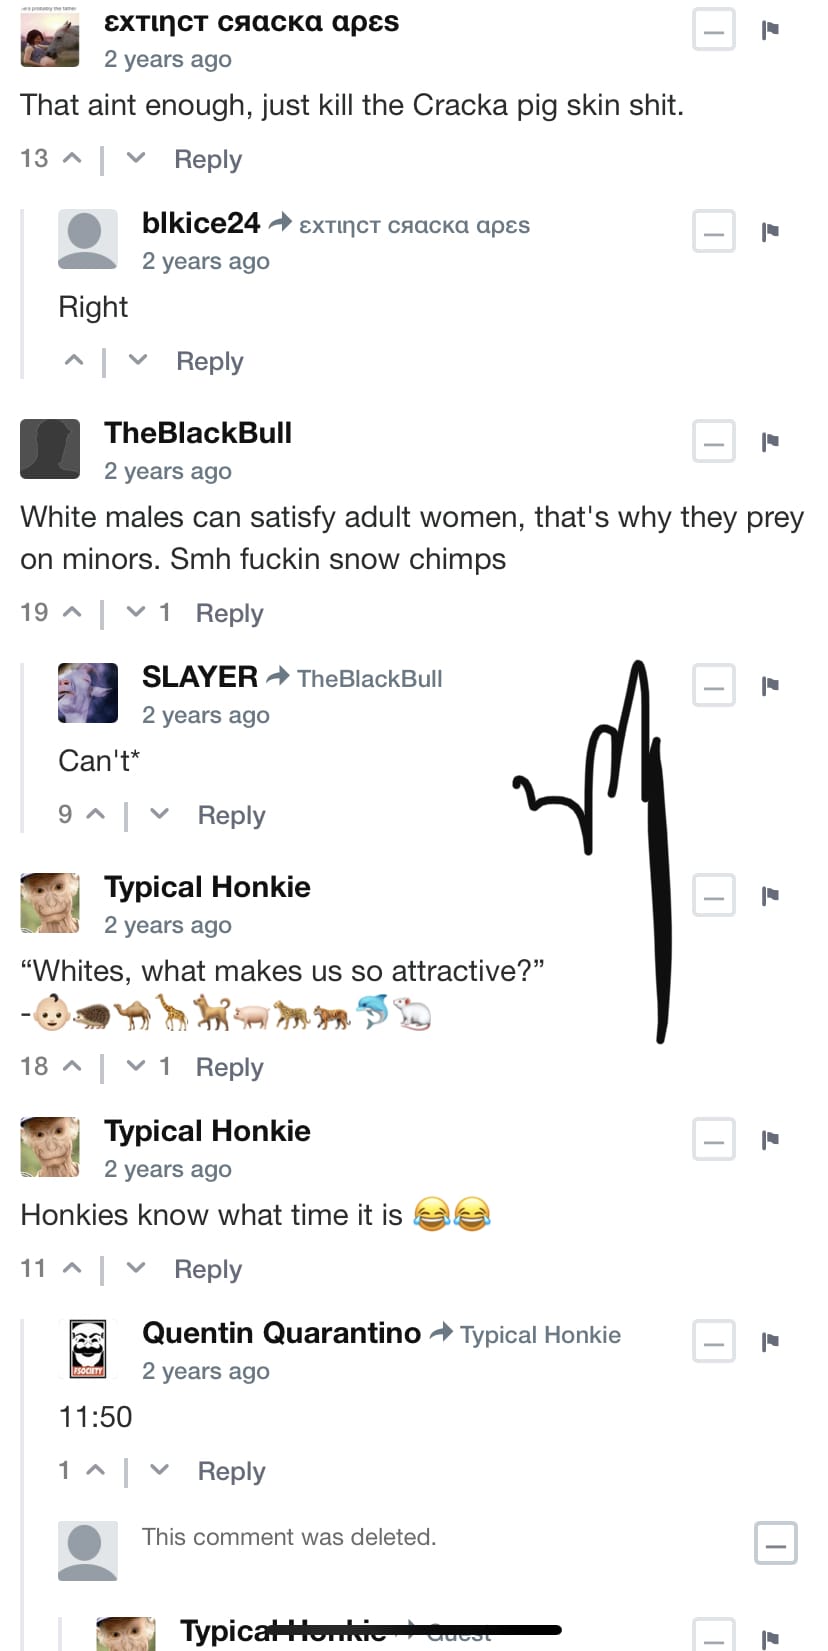Collapse the deleted comment thread
The width and height of the screenshot is (828, 1651).
click(x=776, y=1544)
